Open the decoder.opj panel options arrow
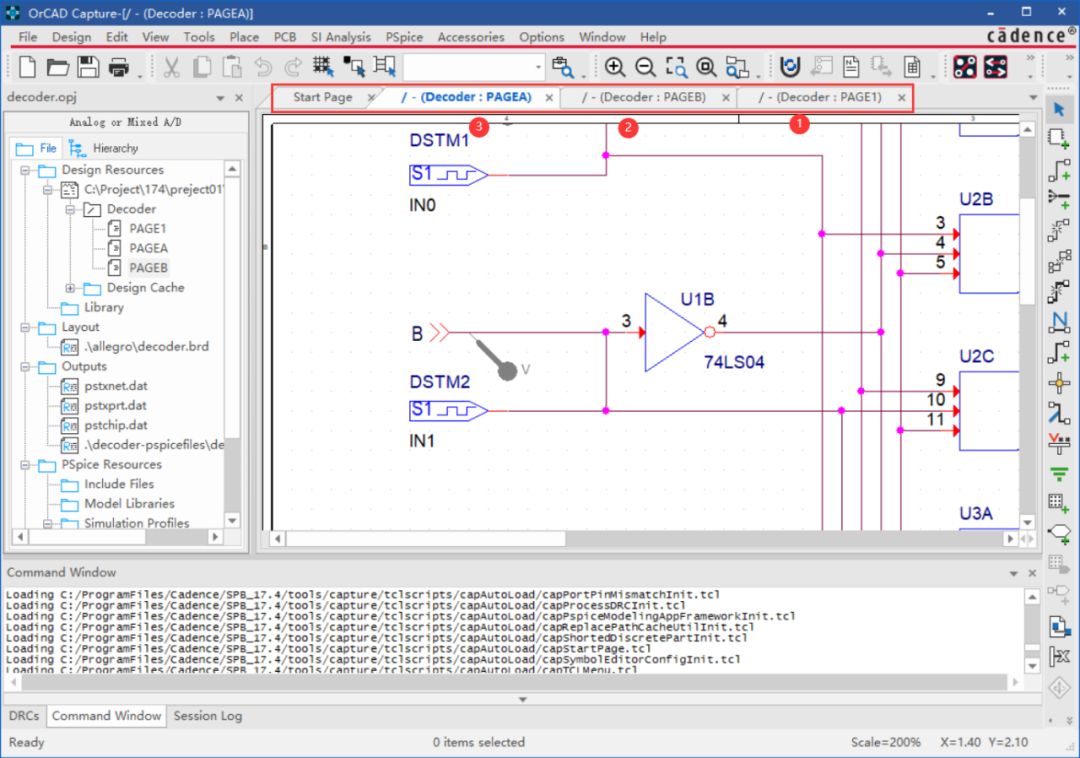The width and height of the screenshot is (1080, 758). click(x=220, y=98)
